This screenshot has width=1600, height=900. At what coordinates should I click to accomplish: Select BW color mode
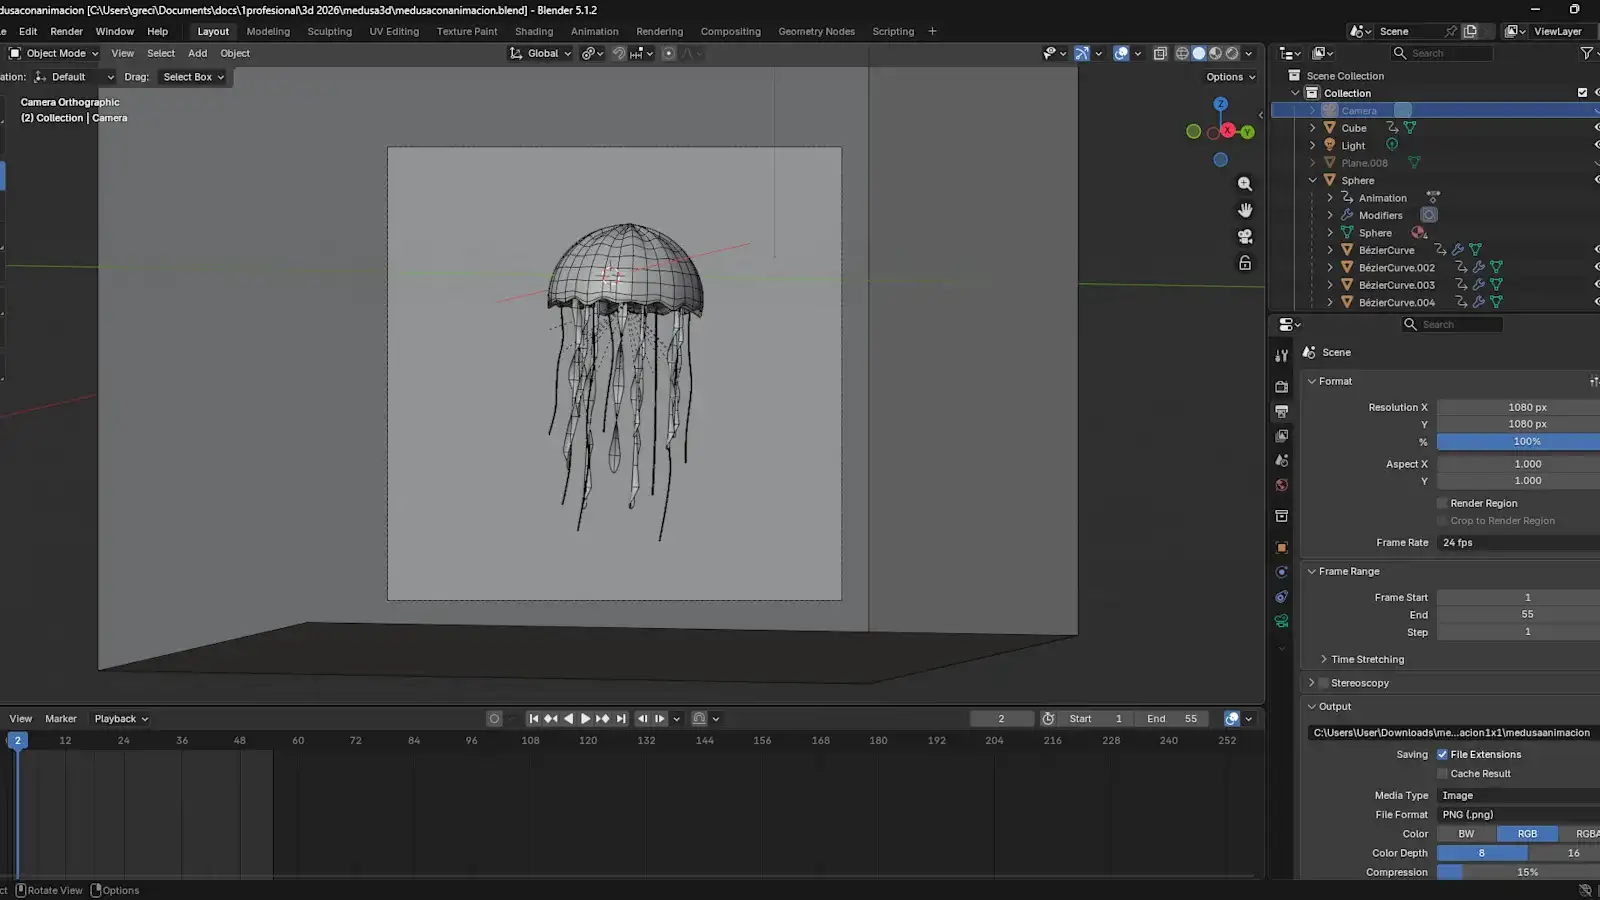click(1466, 834)
